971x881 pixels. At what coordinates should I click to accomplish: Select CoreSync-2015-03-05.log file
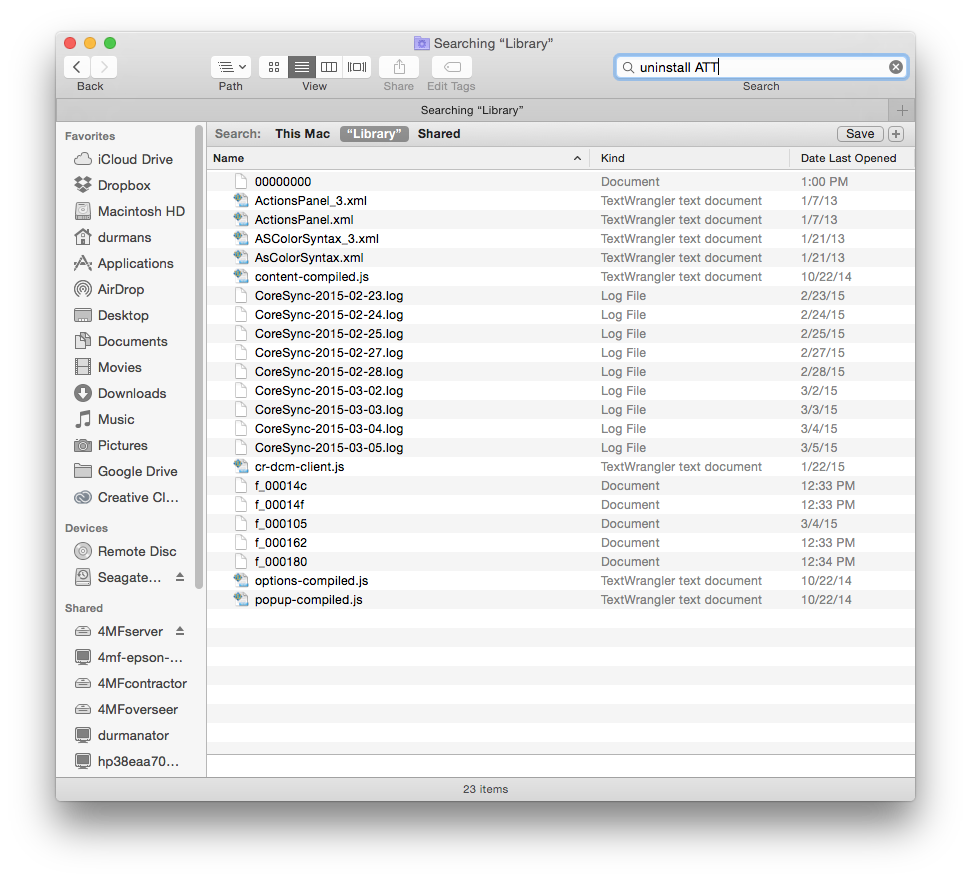click(x=560, y=448)
